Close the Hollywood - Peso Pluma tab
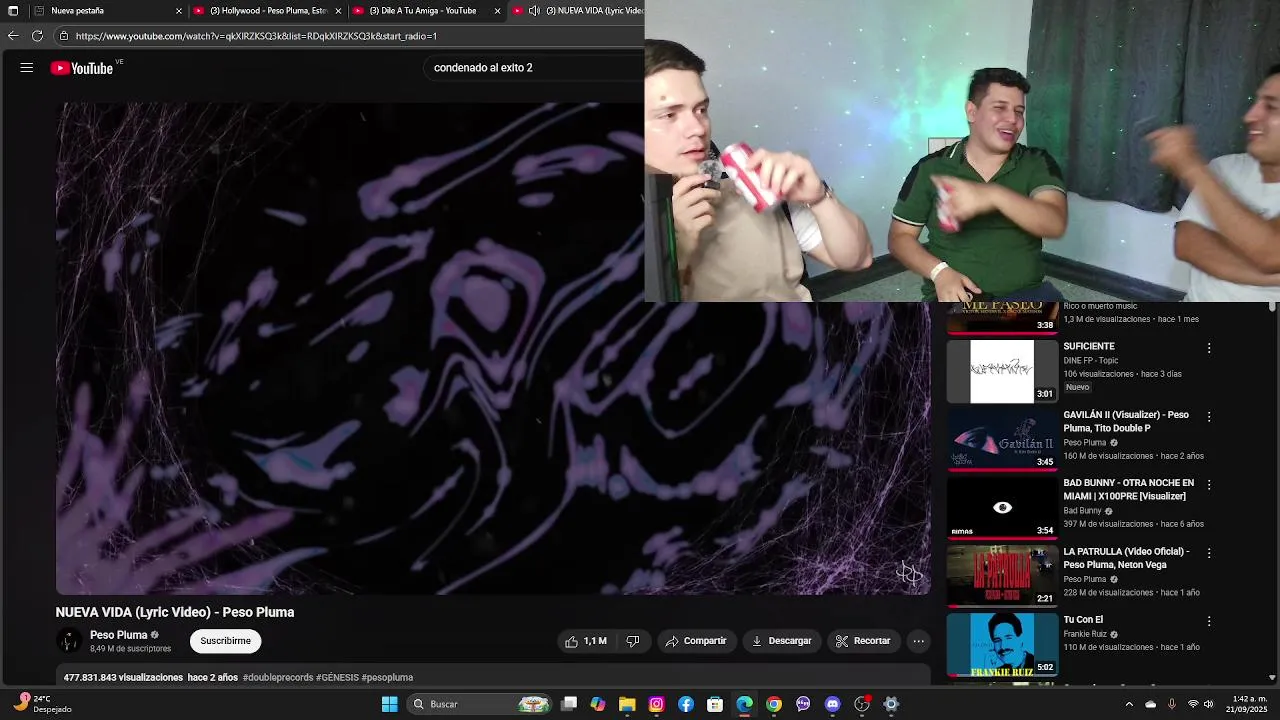The image size is (1280, 720). click(x=338, y=11)
